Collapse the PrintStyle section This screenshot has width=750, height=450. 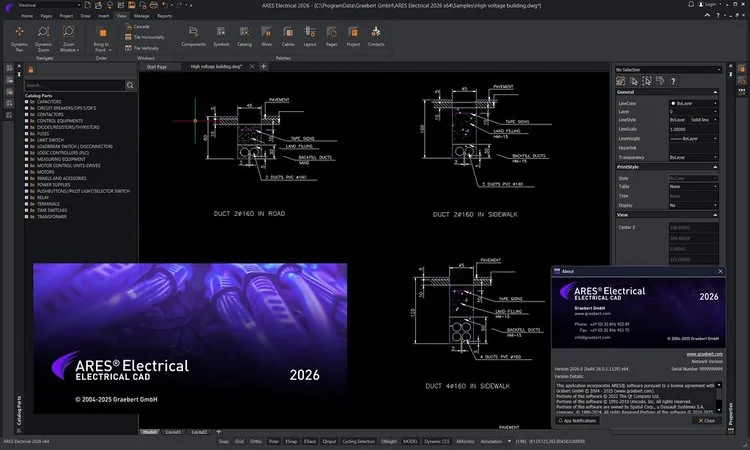coord(715,167)
